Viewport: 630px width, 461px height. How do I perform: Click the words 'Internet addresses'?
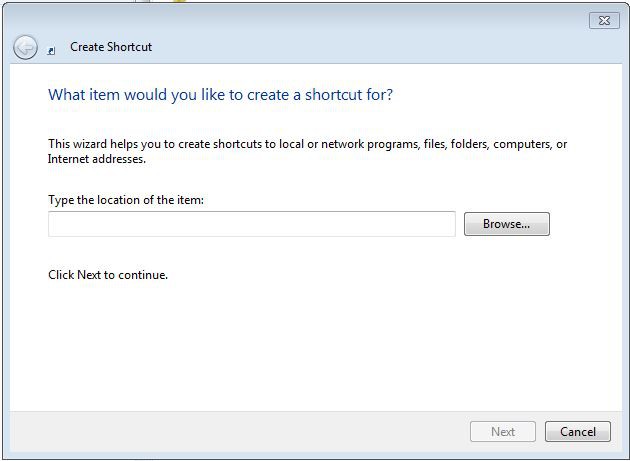97,159
